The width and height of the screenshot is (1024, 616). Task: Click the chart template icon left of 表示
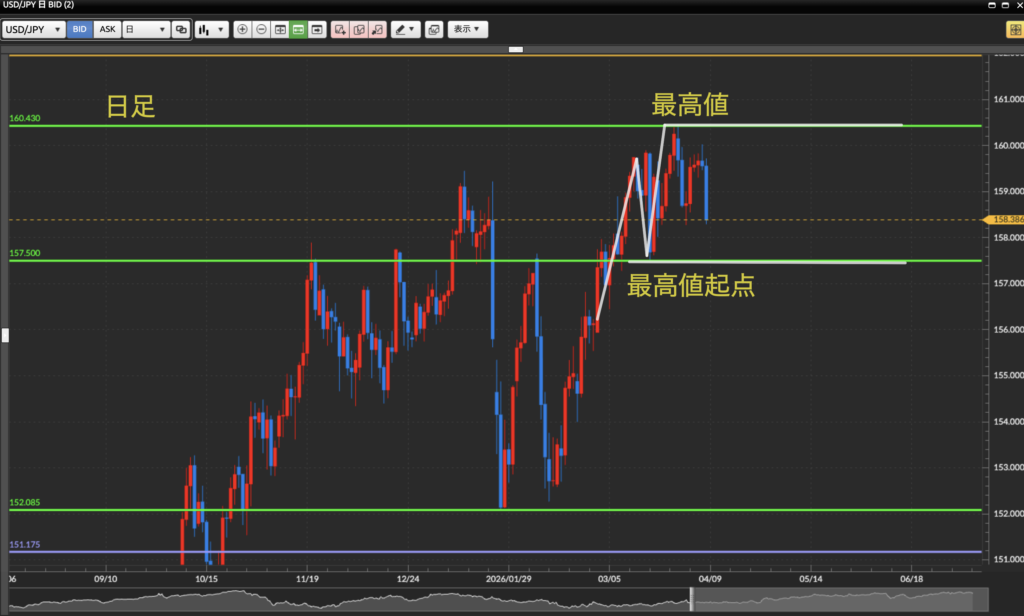[x=433, y=30]
